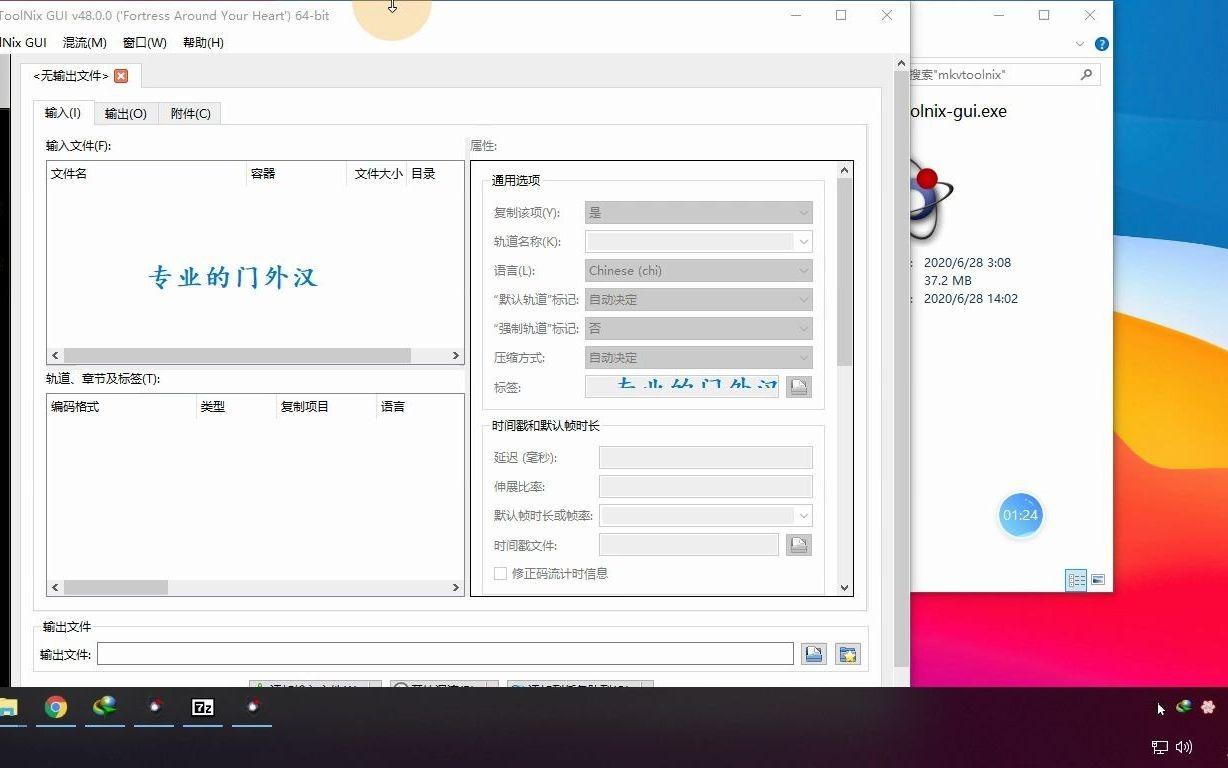Click the down arrow on properties panel scrollbar
The width and height of the screenshot is (1228, 768).
[x=844, y=588]
